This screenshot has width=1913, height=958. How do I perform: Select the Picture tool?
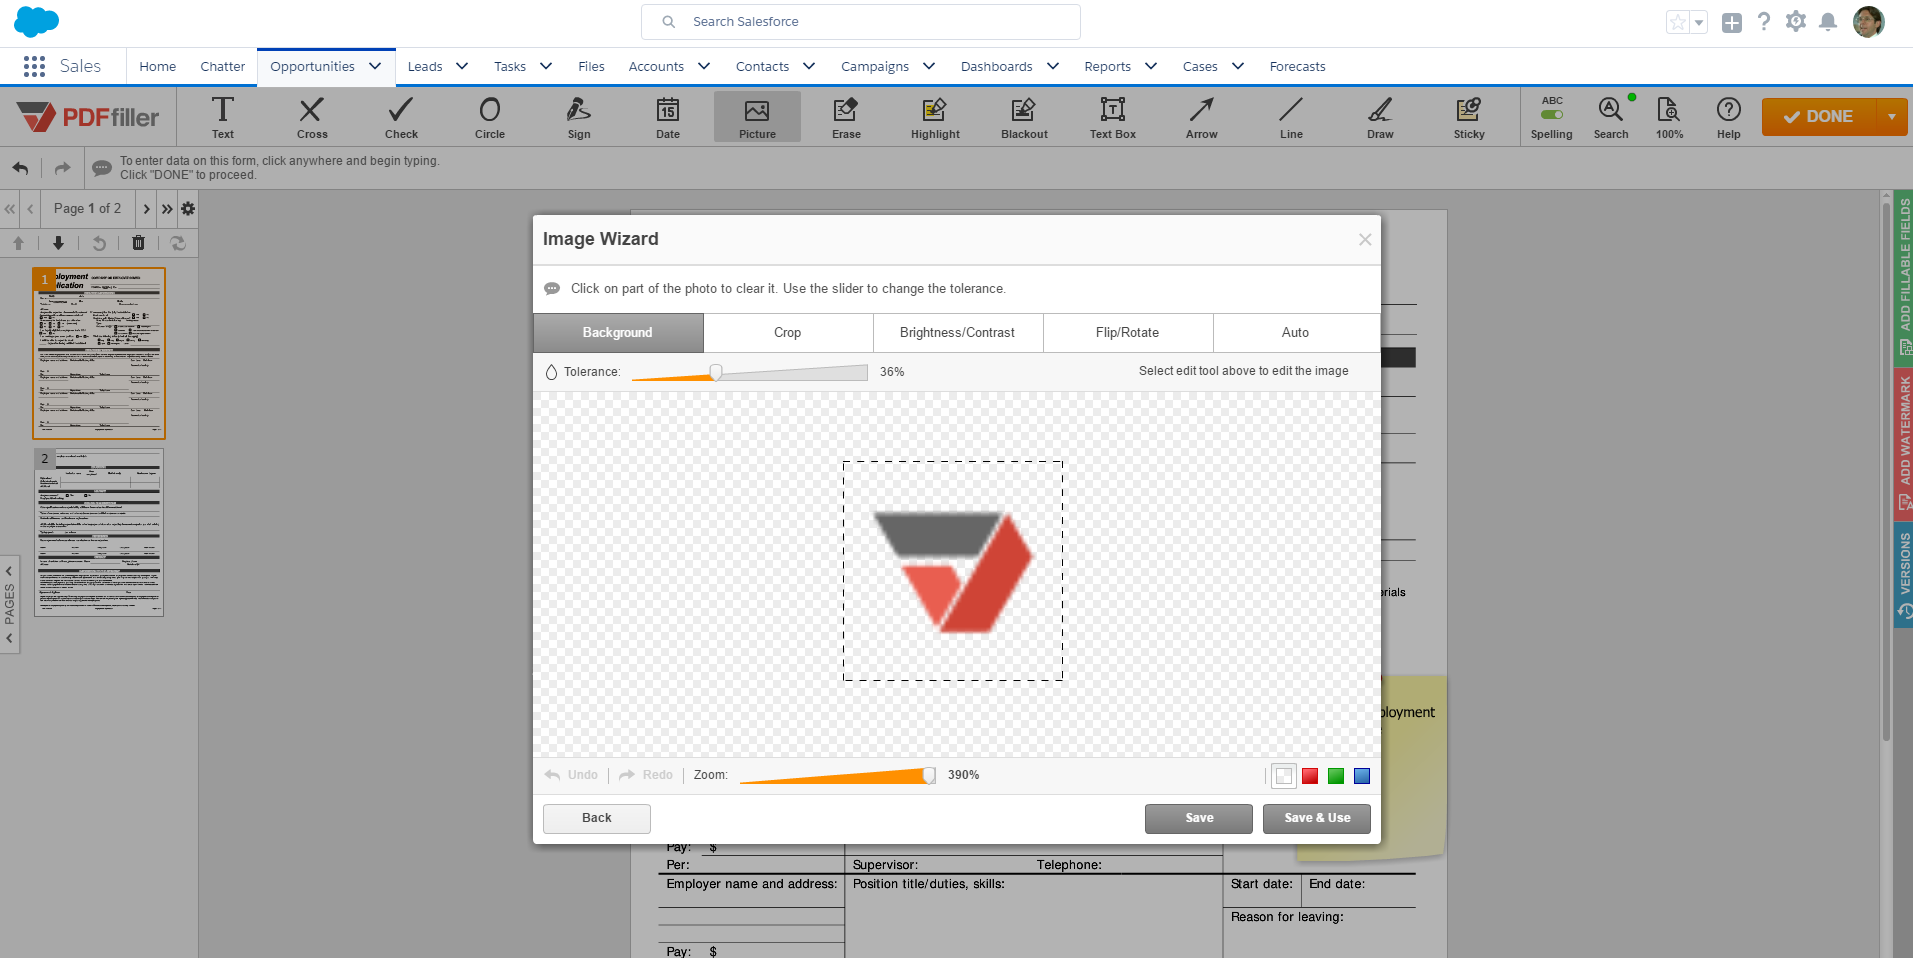point(757,116)
